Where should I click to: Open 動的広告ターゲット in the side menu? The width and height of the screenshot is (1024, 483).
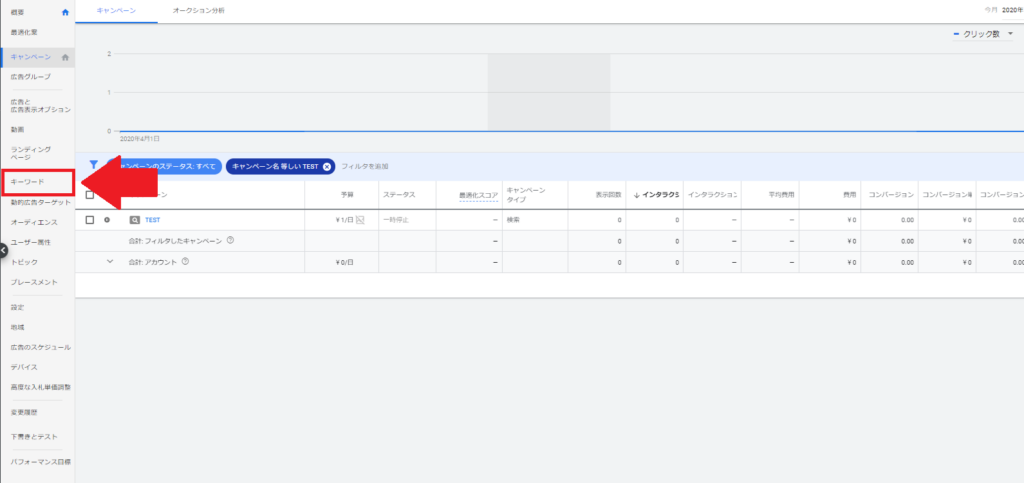click(40, 202)
